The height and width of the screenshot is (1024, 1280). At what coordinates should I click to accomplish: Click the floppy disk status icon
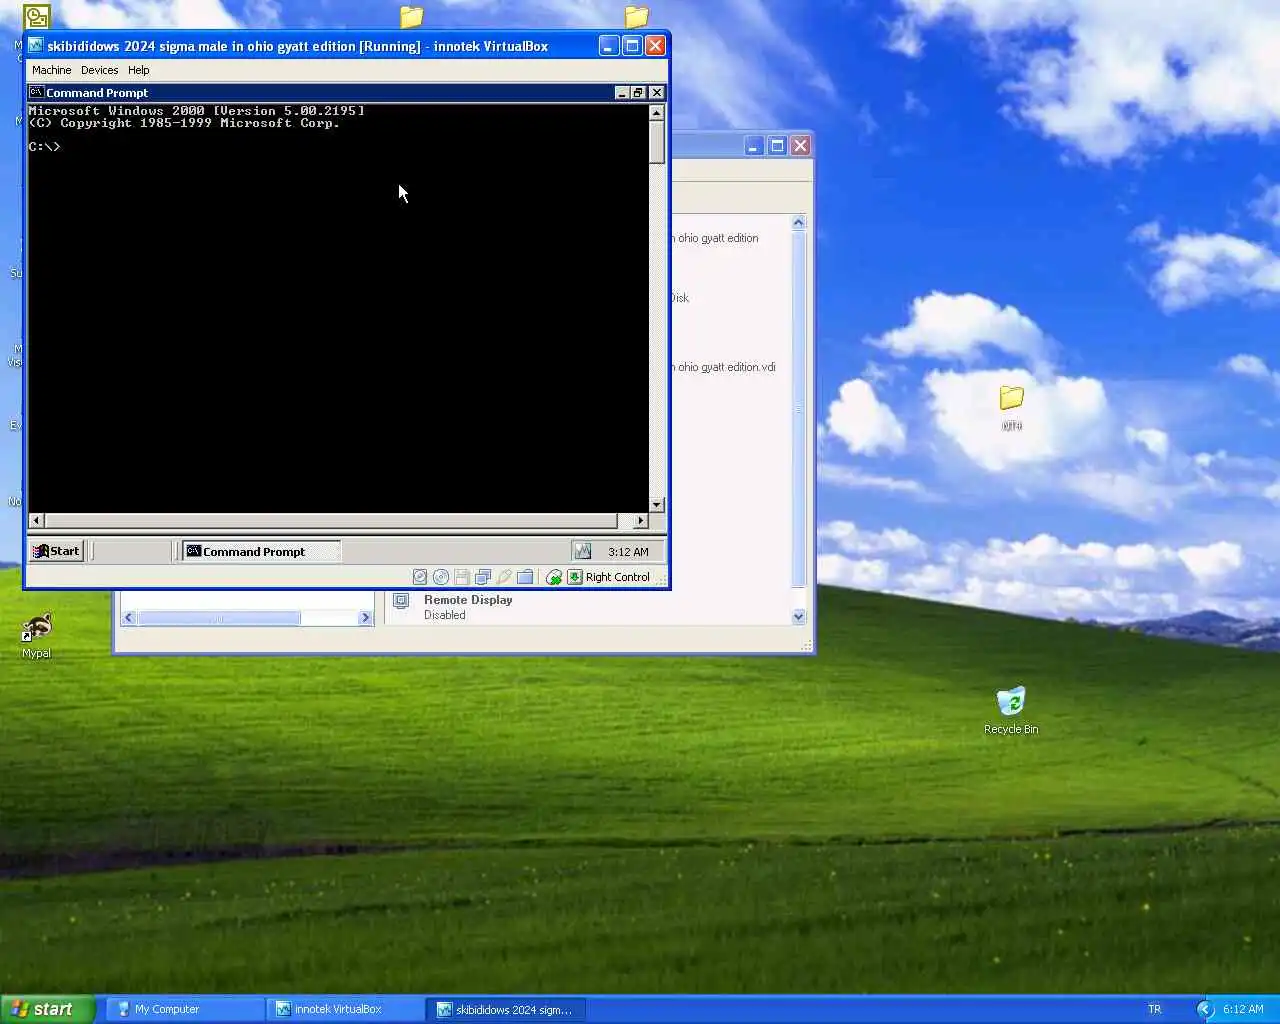pos(462,577)
